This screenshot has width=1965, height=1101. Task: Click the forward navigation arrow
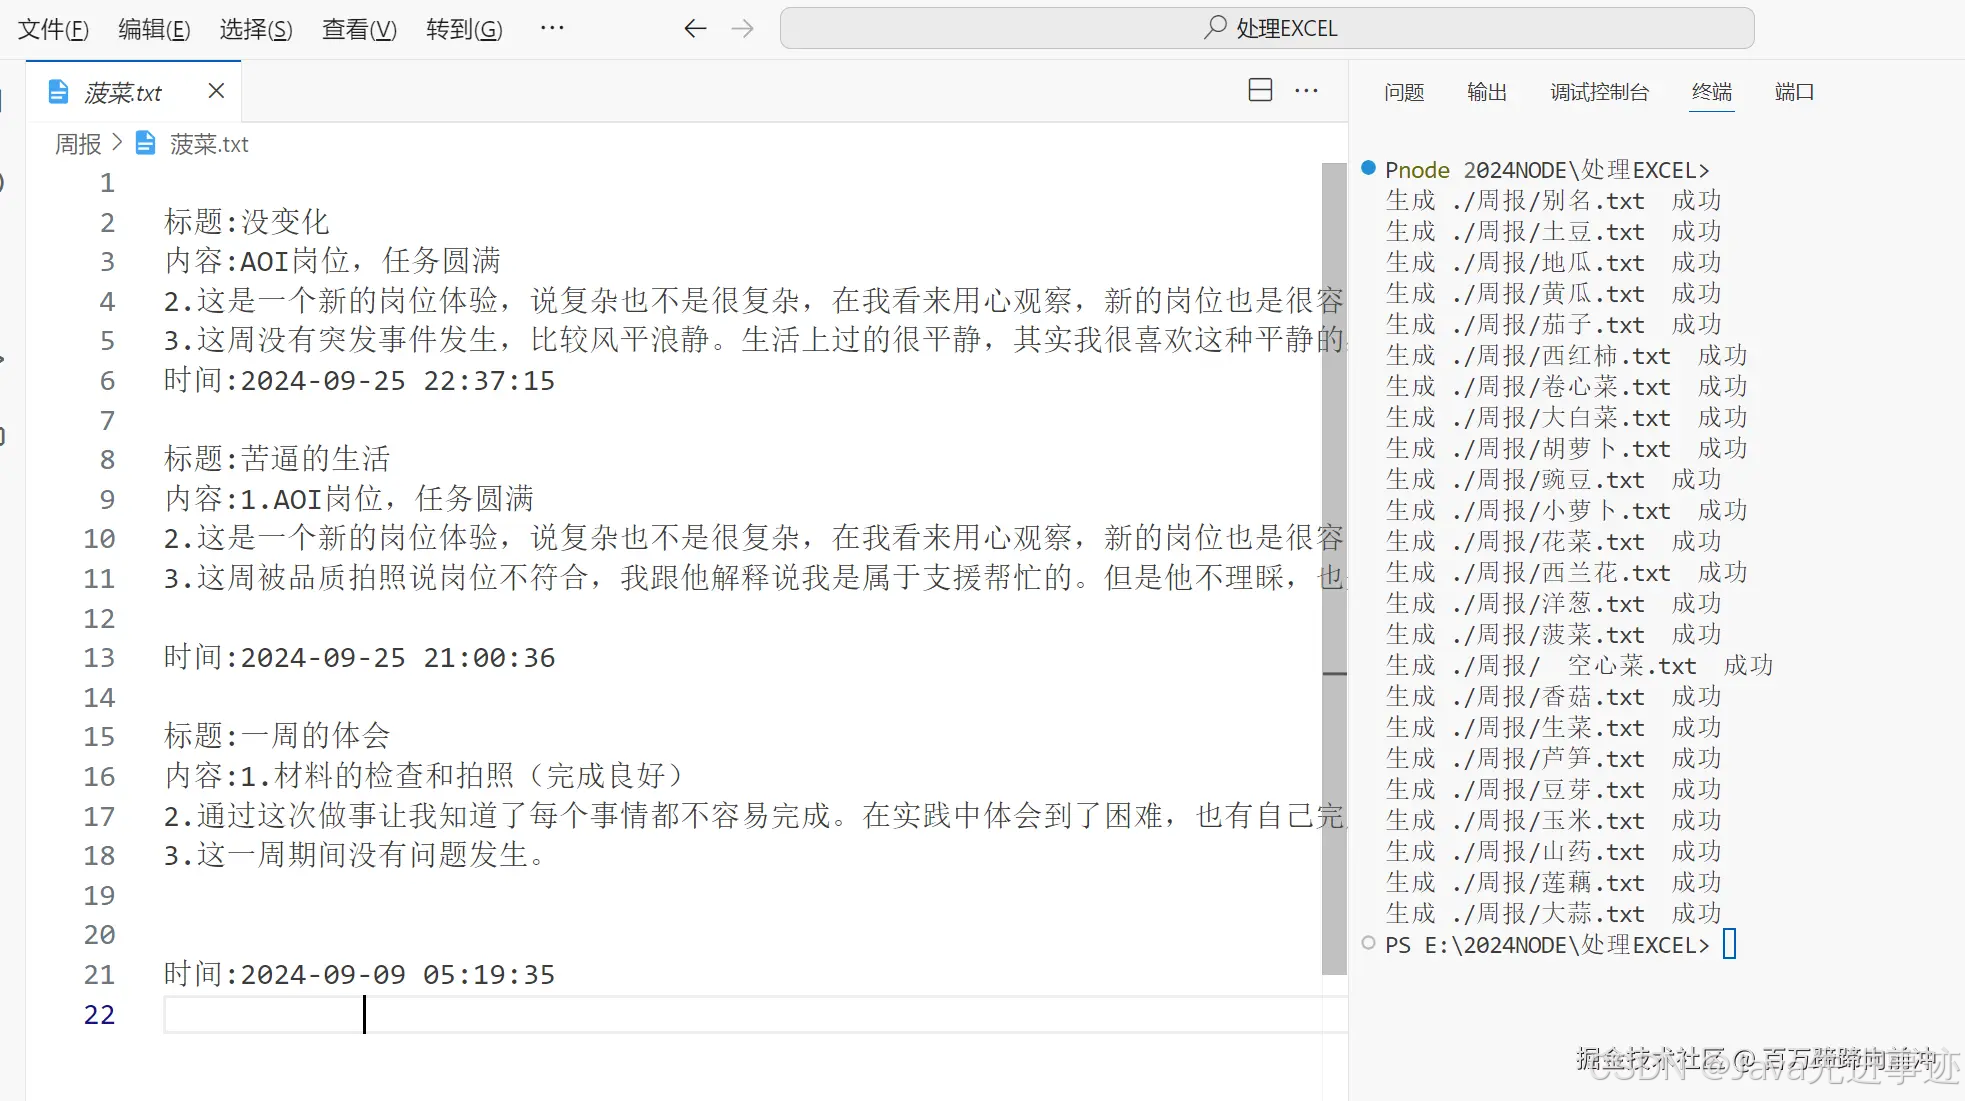pos(741,28)
